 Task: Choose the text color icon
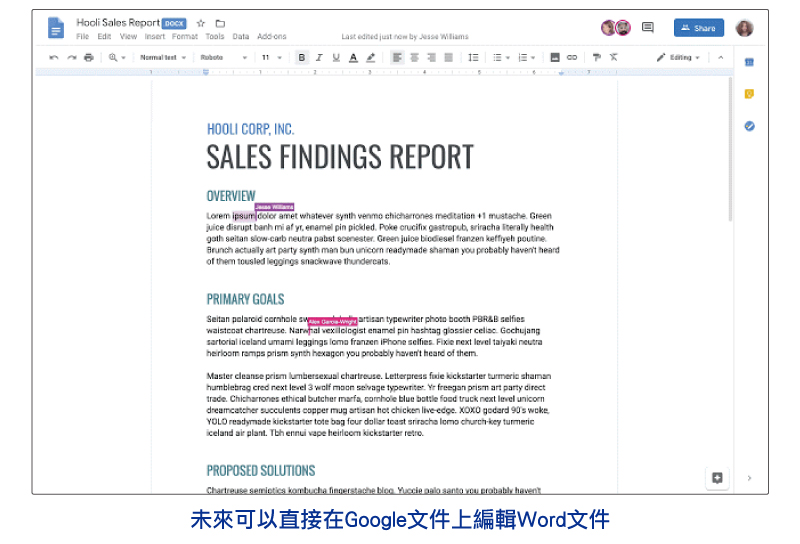[353, 58]
